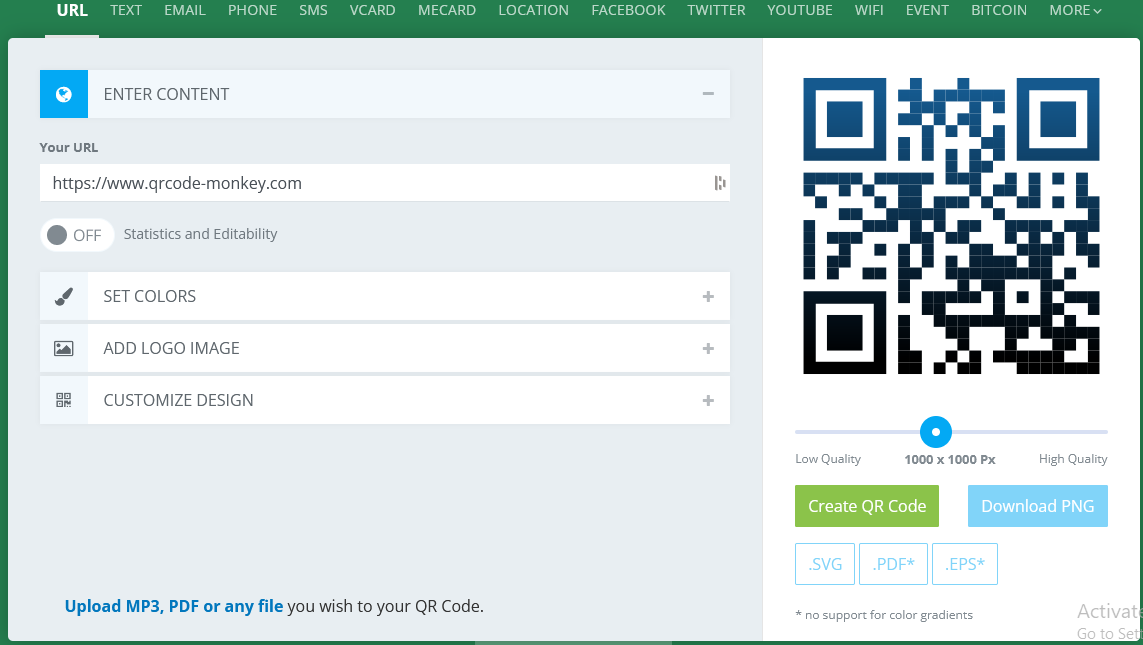Viewport: 1143px width, 645px height.
Task: Open the SMS tab
Action: [x=313, y=10]
